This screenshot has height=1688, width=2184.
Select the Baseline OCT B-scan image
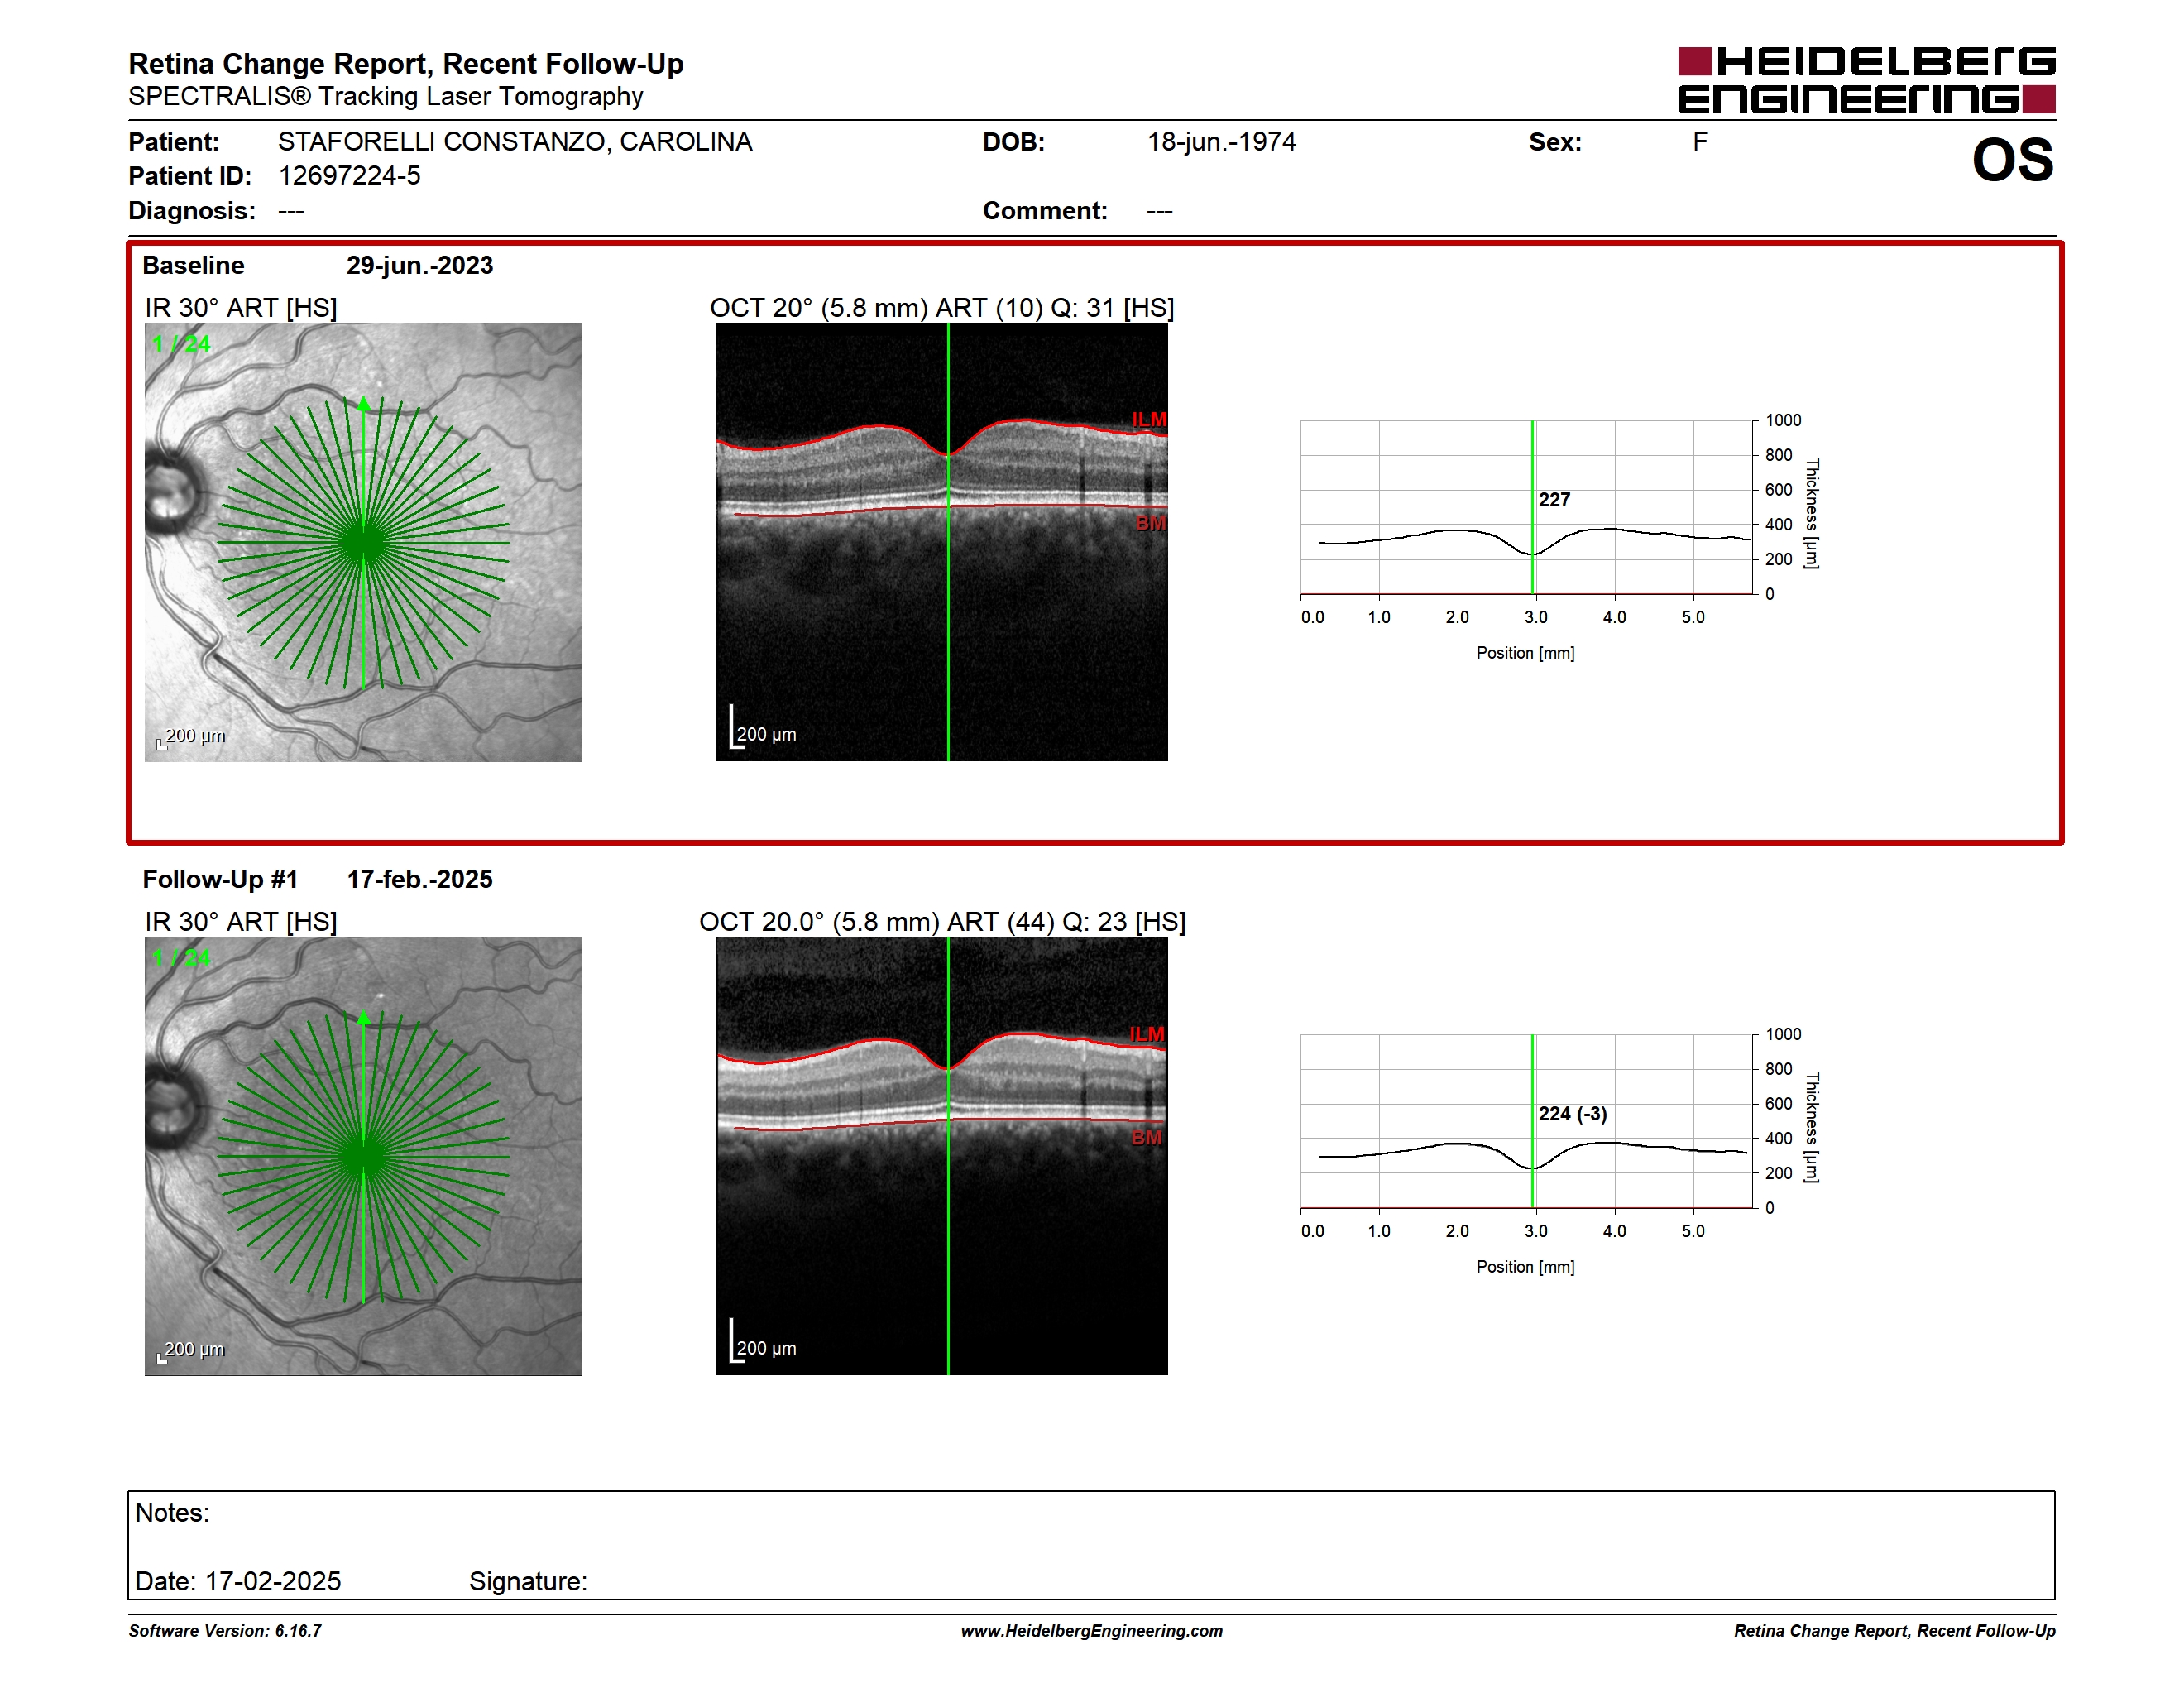(942, 542)
